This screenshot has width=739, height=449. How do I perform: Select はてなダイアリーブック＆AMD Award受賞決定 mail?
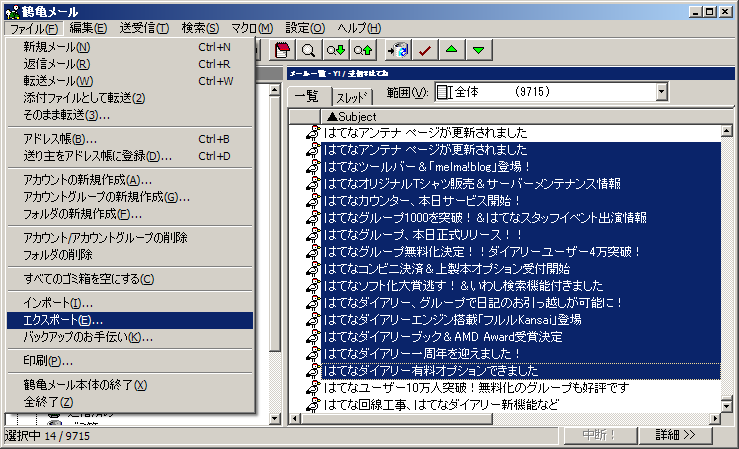point(521,337)
